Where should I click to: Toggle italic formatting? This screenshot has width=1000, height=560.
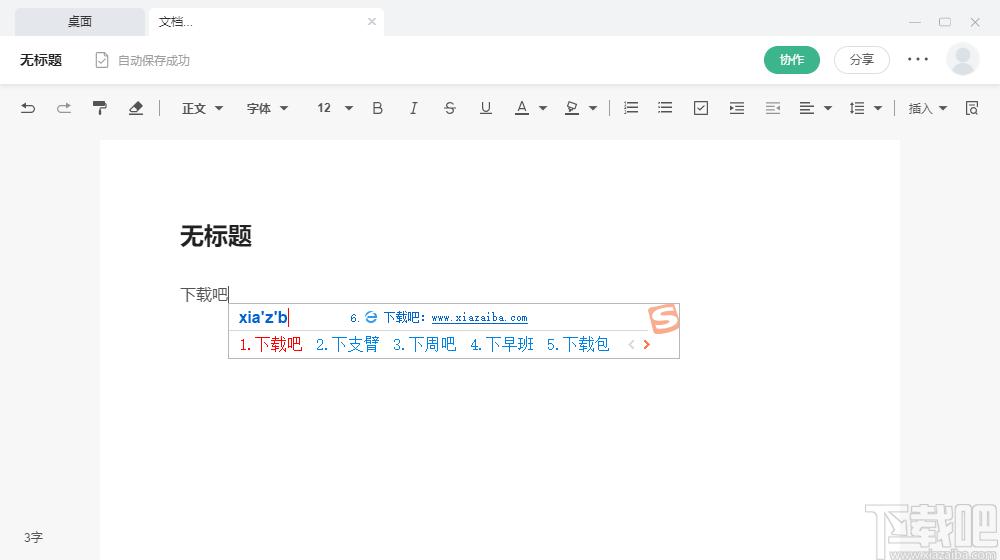click(x=413, y=108)
